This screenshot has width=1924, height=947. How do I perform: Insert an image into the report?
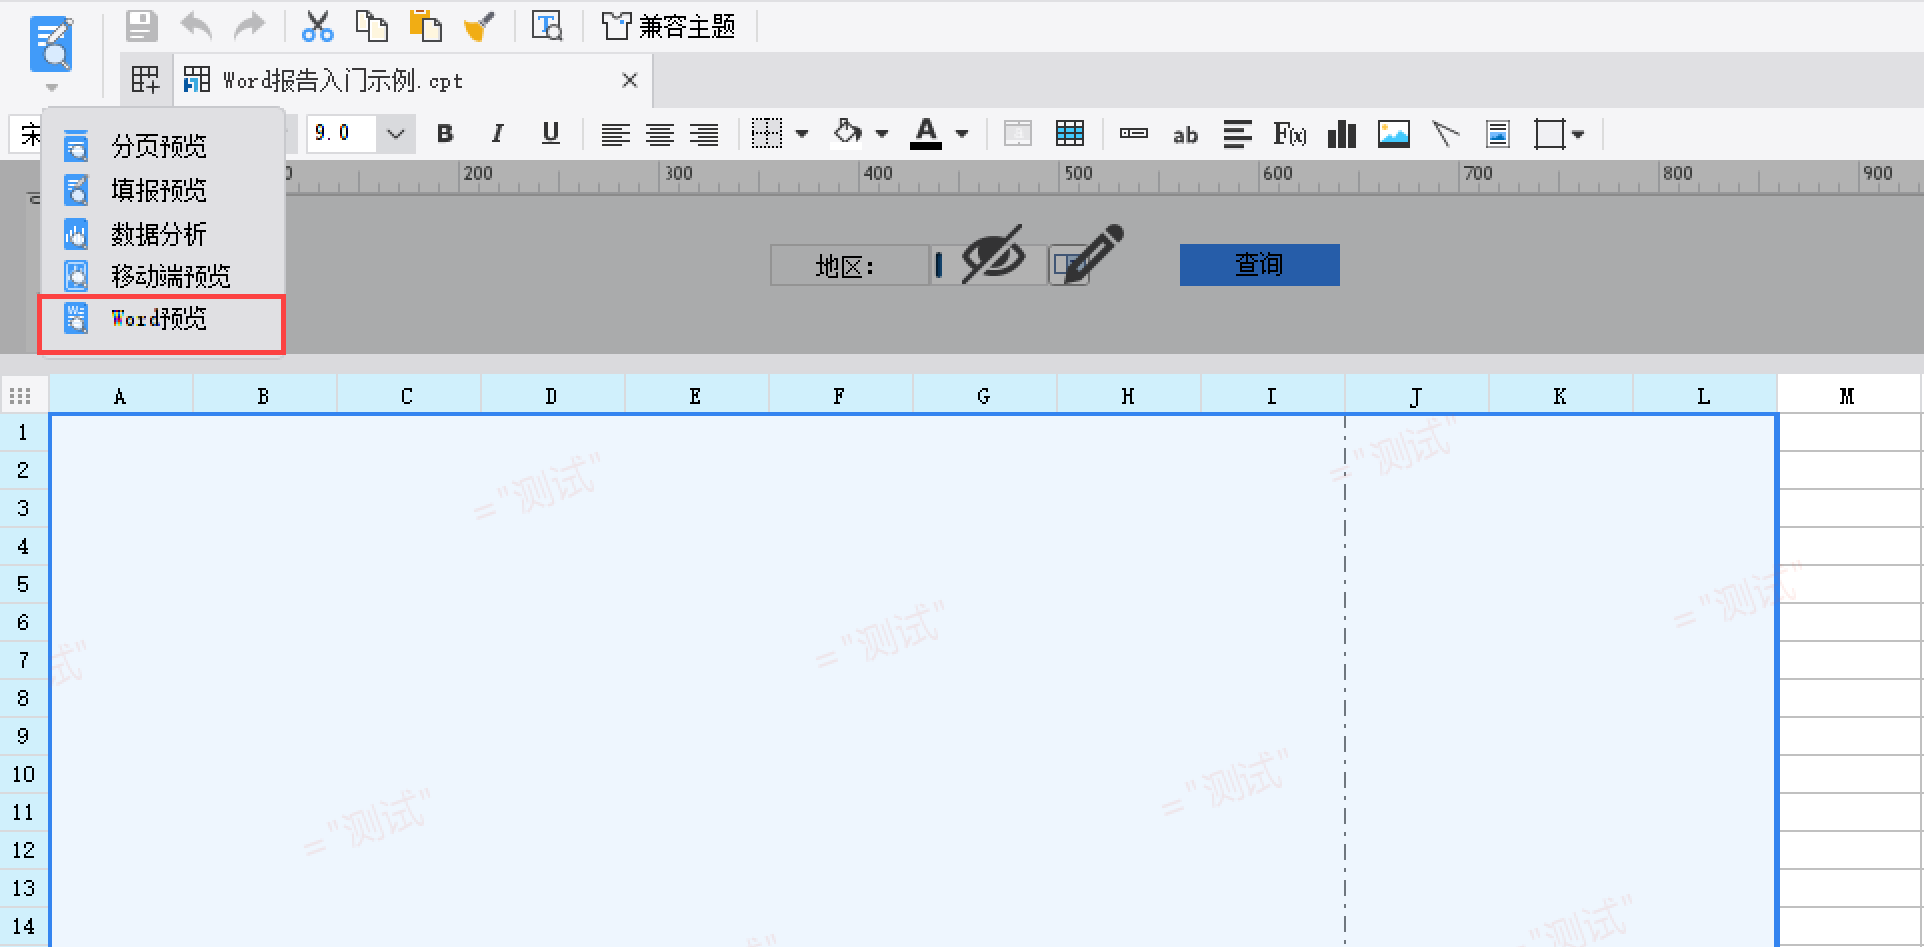tap(1393, 133)
